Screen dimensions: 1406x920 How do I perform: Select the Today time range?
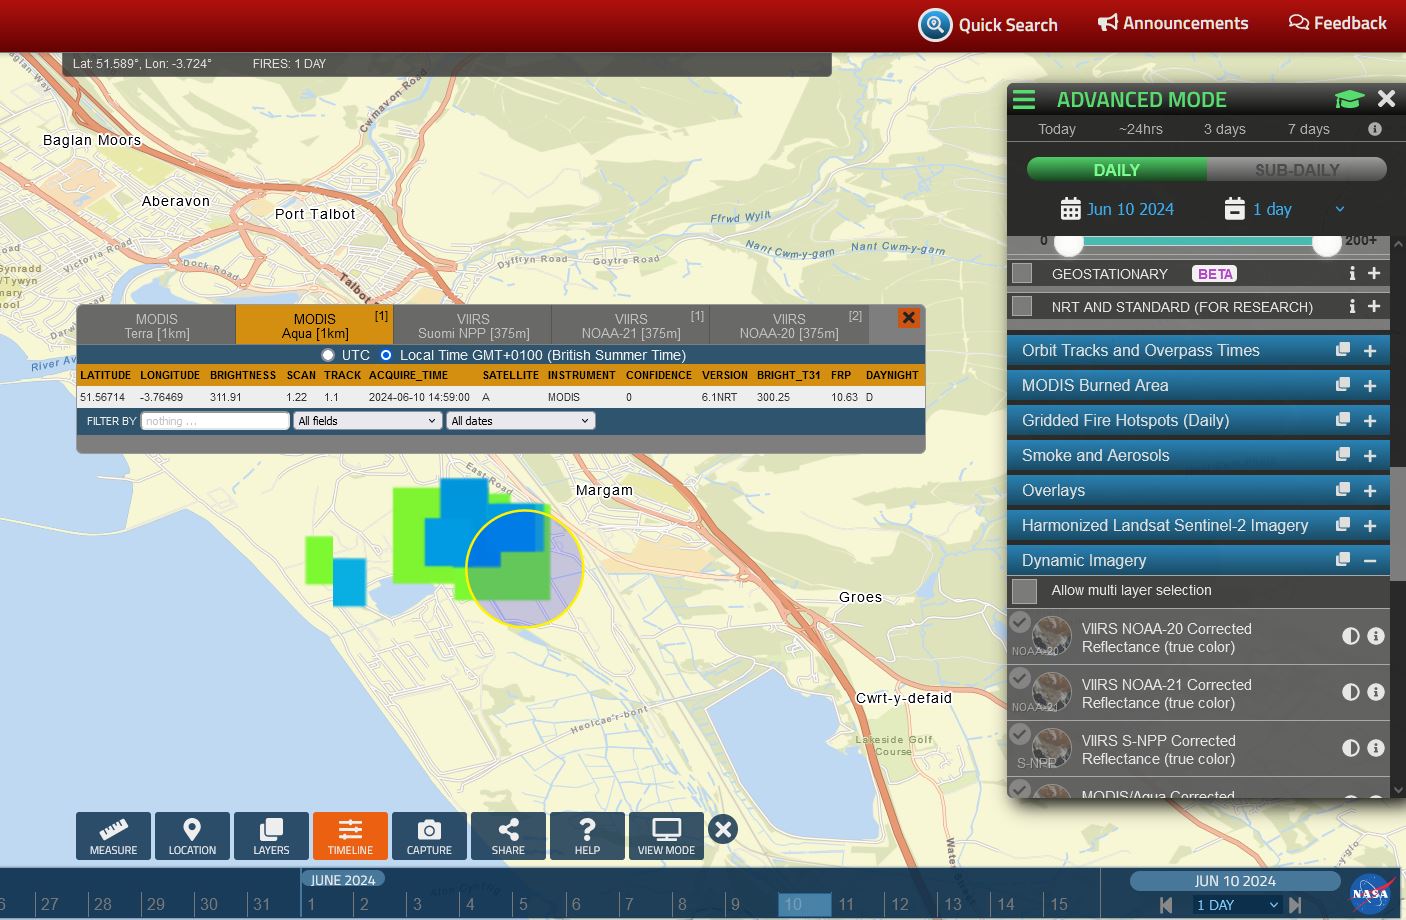(1057, 129)
